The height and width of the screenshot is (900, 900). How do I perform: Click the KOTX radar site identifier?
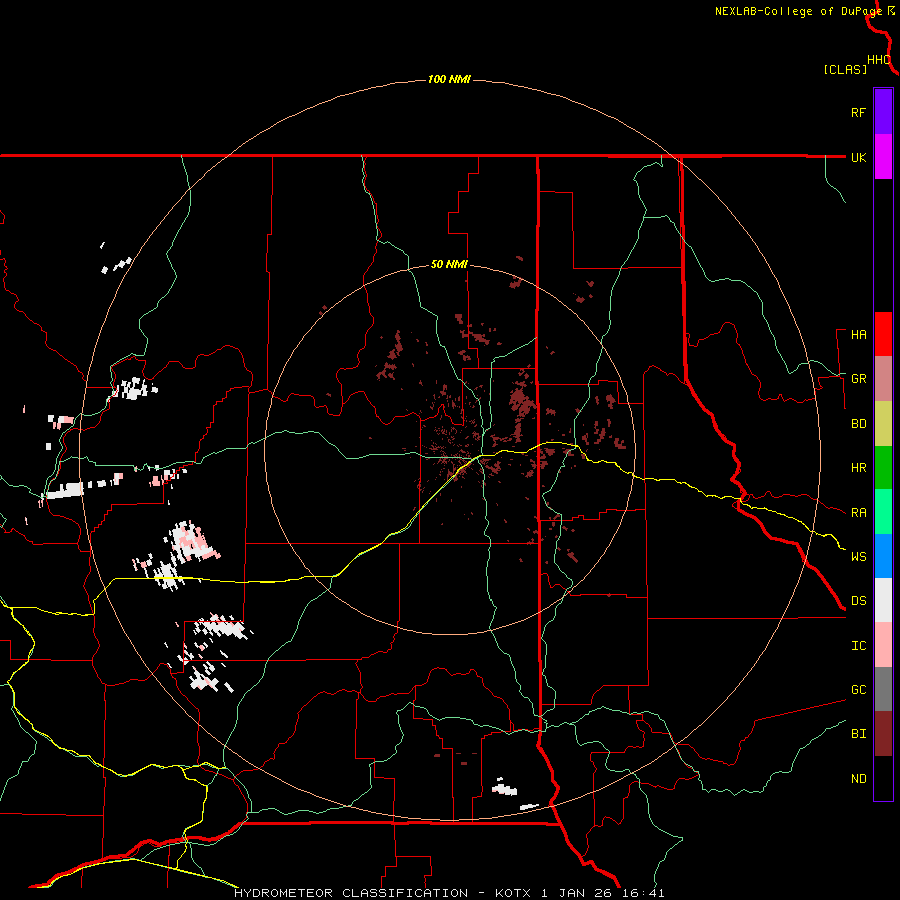tap(514, 893)
